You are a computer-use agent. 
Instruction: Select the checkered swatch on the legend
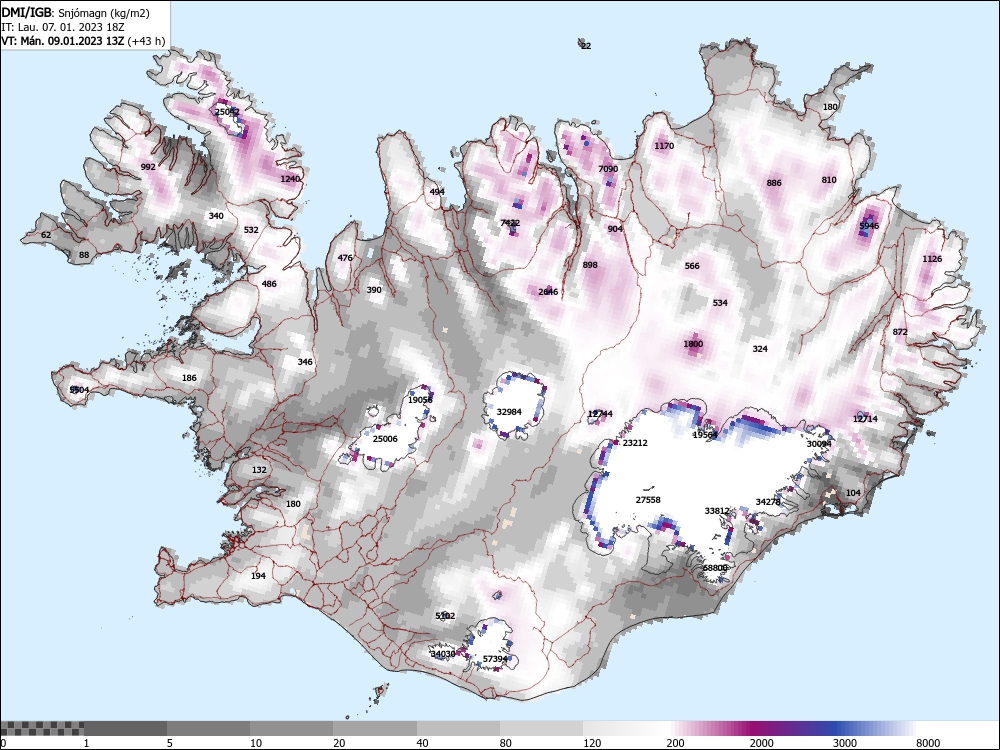[42, 728]
